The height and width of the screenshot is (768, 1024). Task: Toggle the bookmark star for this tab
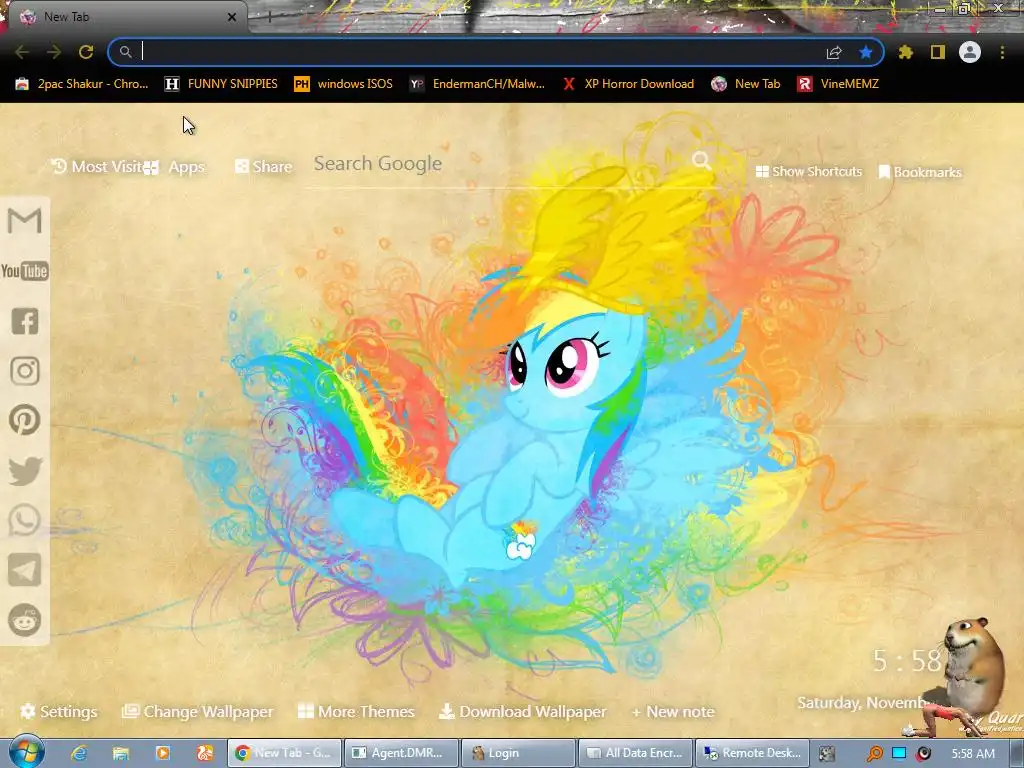pos(866,52)
